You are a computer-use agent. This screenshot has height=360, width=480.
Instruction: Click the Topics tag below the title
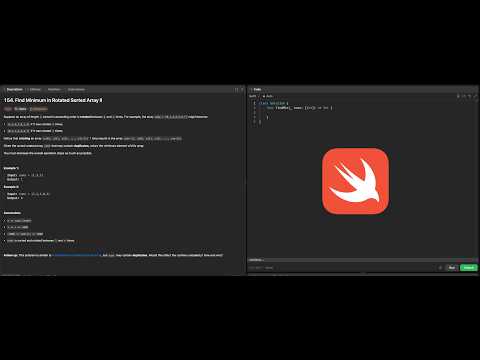(20, 109)
